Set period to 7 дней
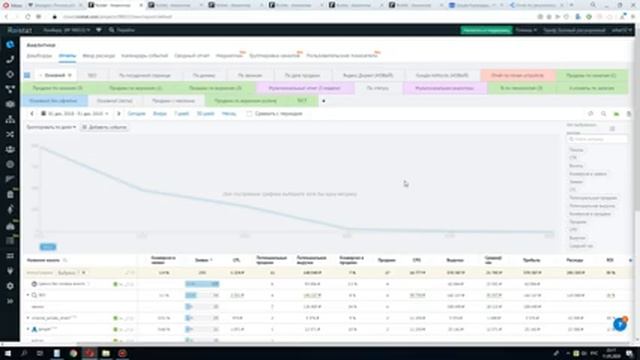 (182, 114)
